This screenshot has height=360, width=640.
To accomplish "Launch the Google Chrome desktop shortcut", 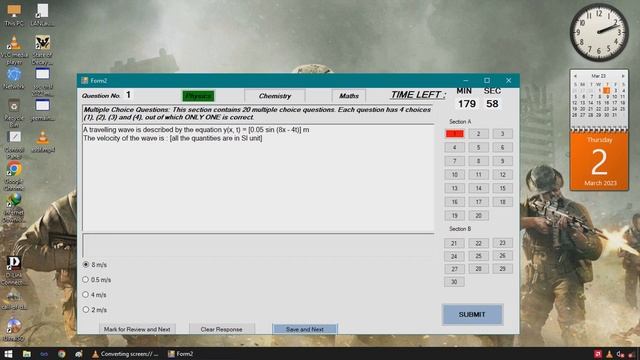I will tap(14, 176).
